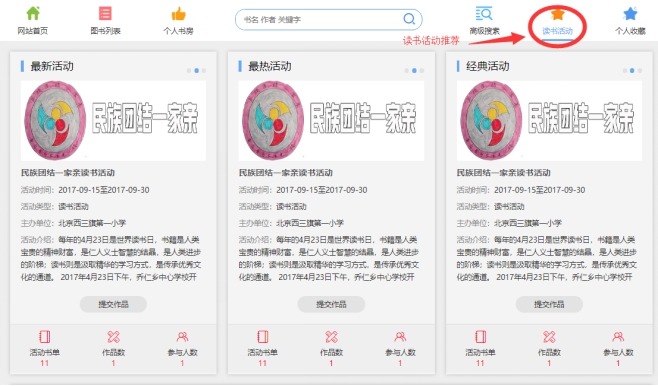Click the 个人收藏 nav label

click(630, 31)
